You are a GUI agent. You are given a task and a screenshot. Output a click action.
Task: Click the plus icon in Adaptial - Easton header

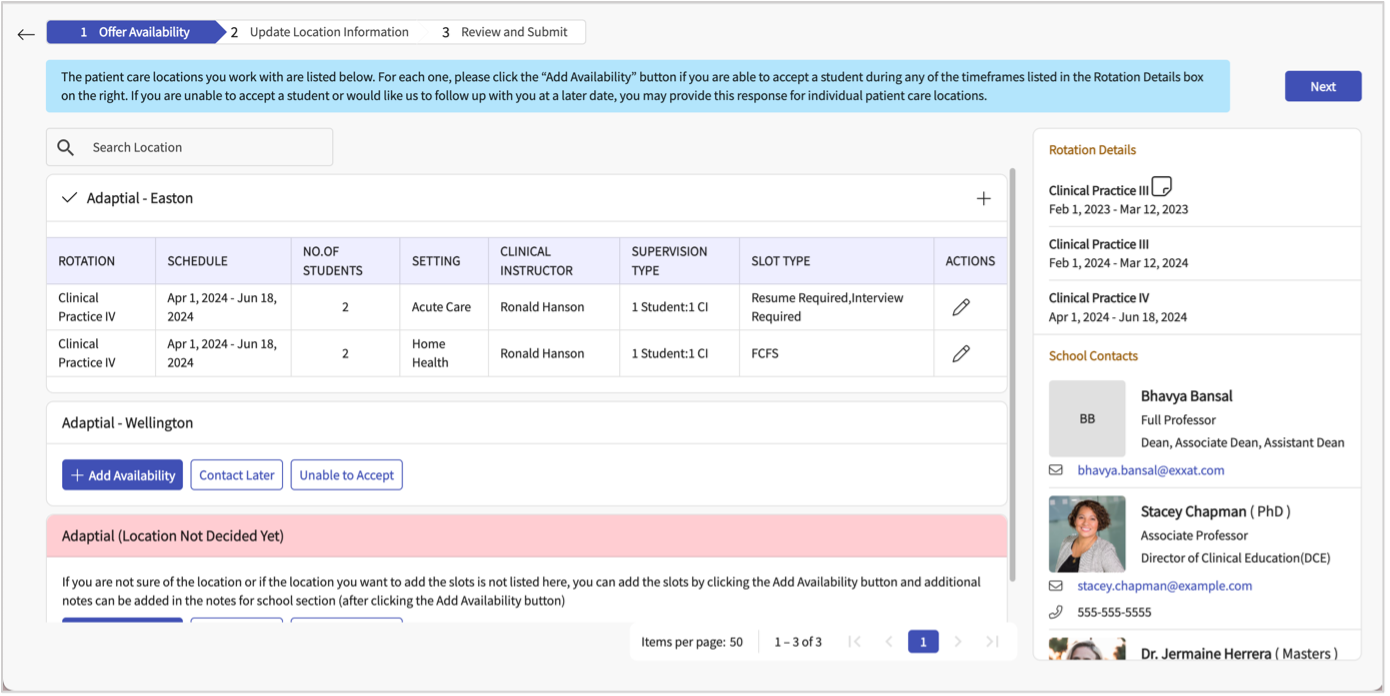click(983, 198)
